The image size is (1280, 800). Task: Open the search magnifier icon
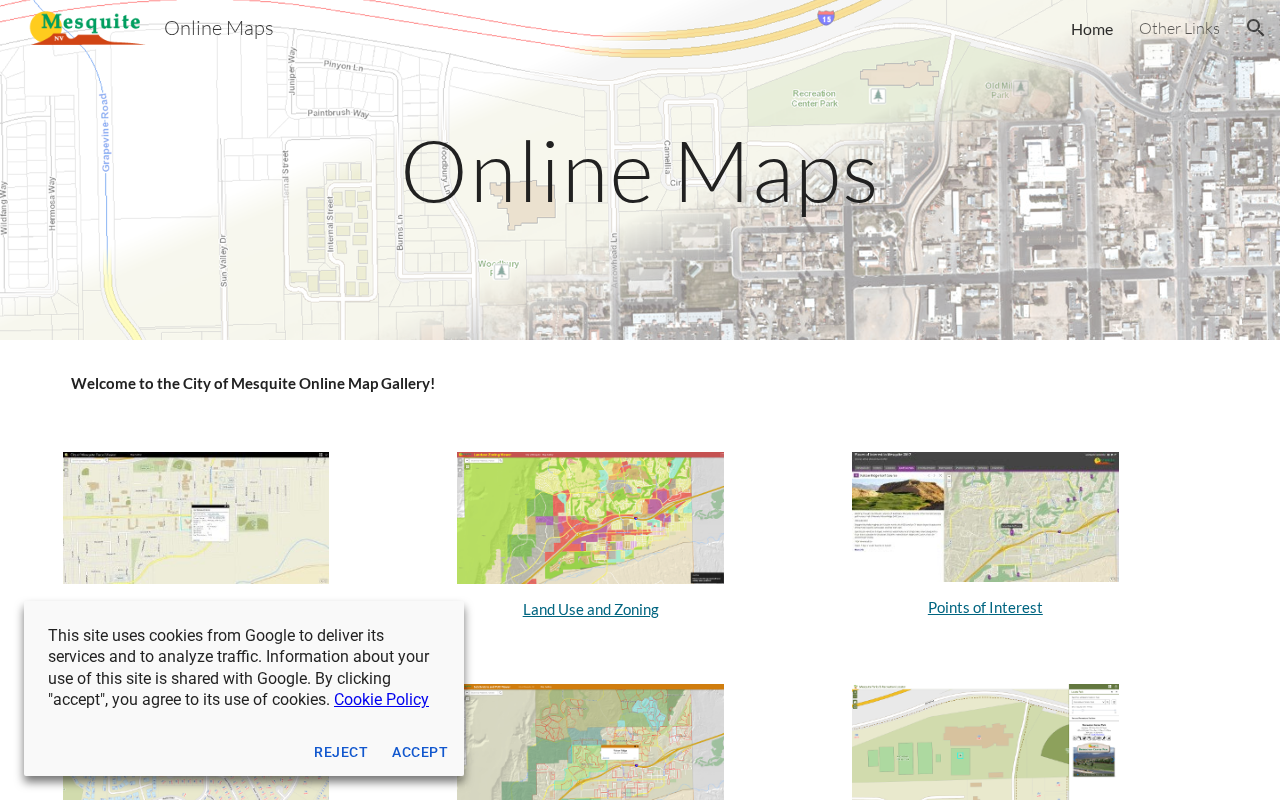coord(1255,28)
